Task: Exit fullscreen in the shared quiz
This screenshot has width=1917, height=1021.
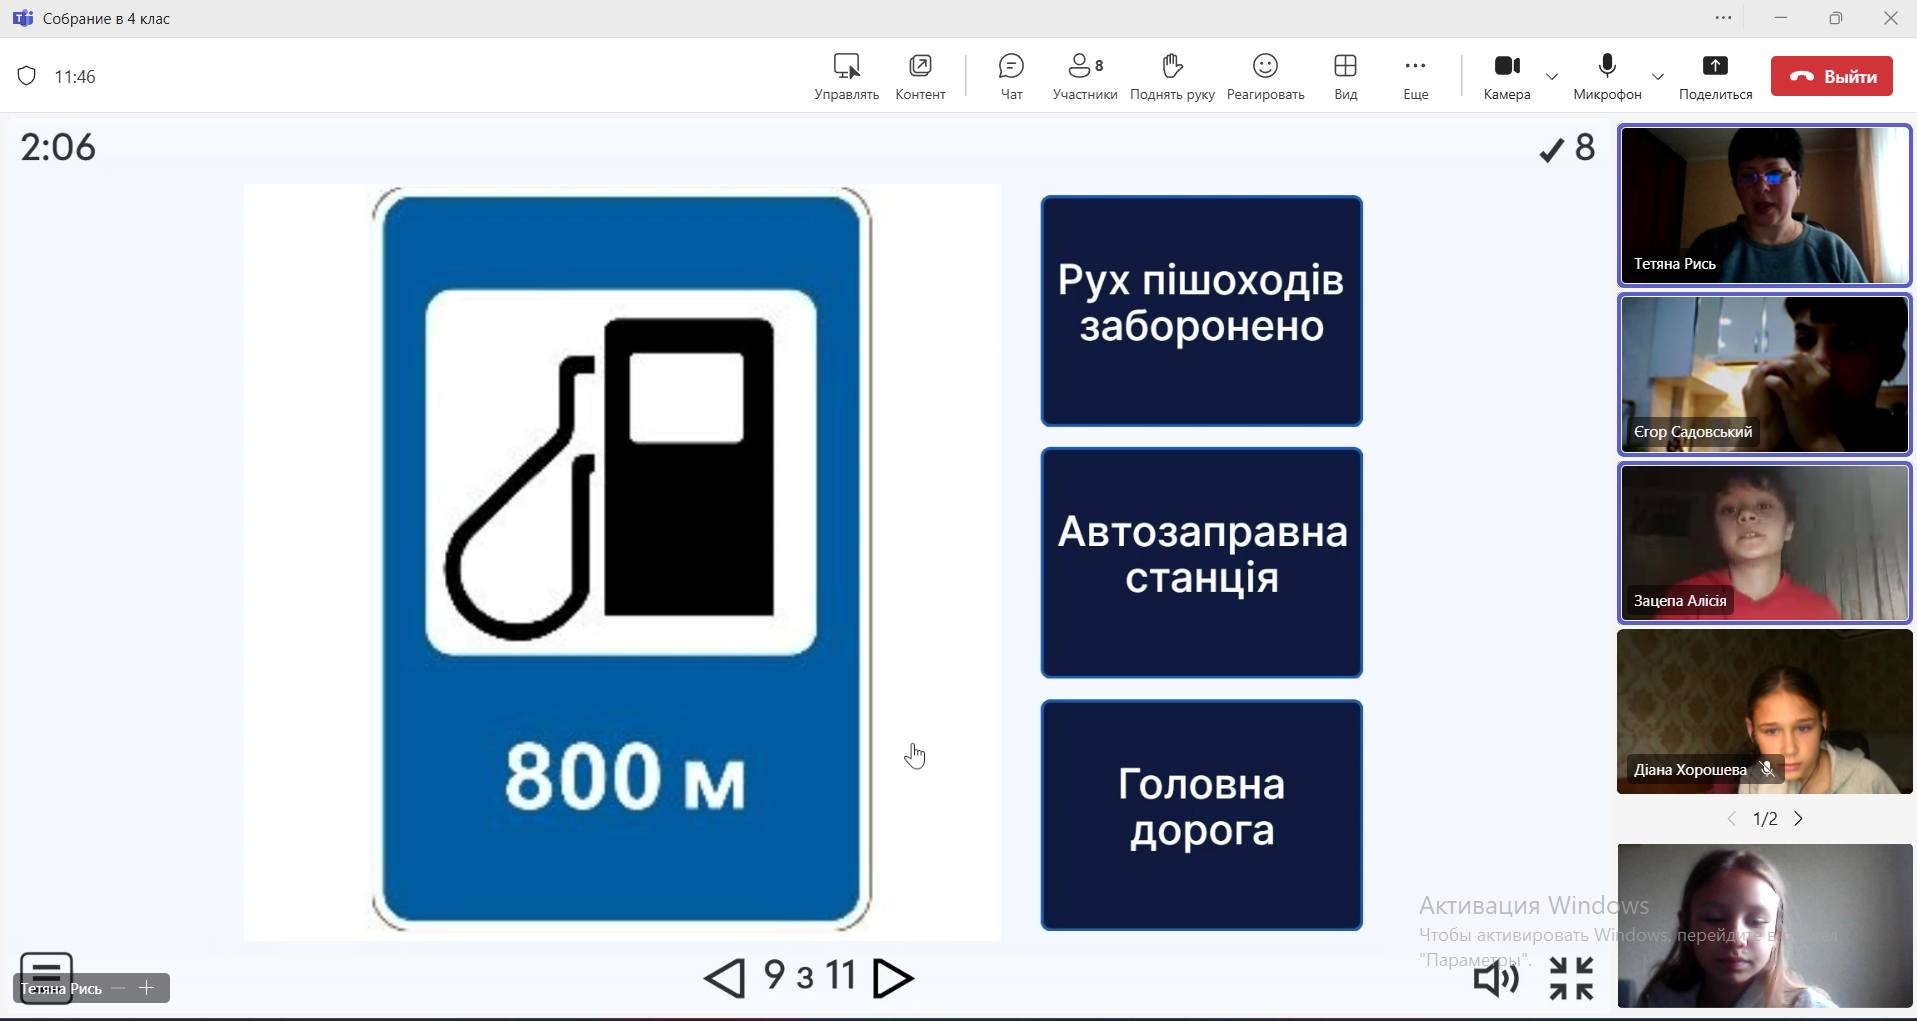Action: [1571, 978]
